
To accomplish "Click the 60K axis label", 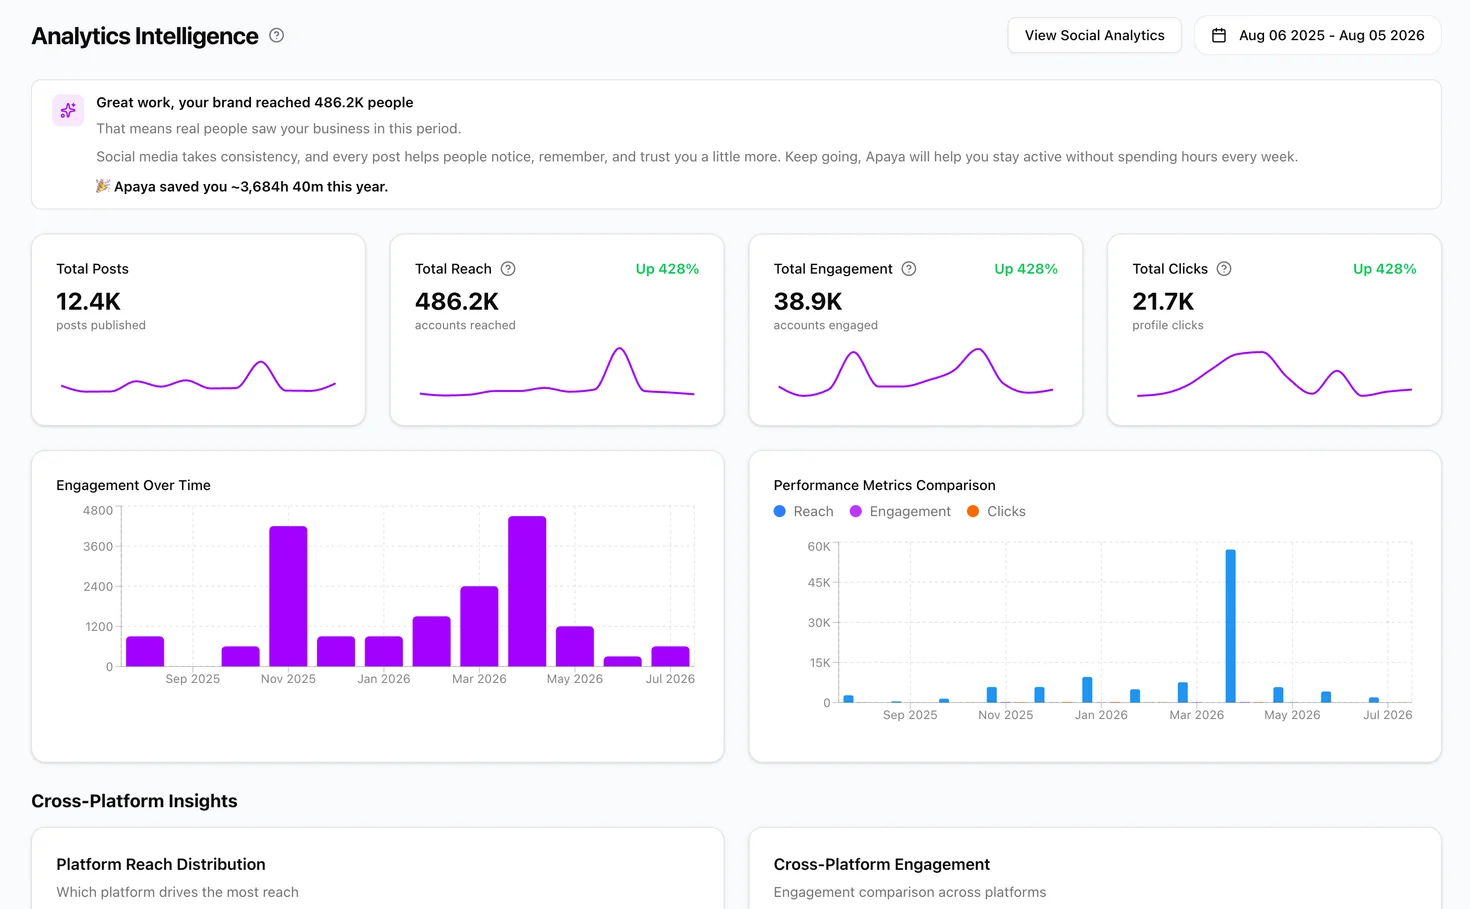I will point(818,546).
